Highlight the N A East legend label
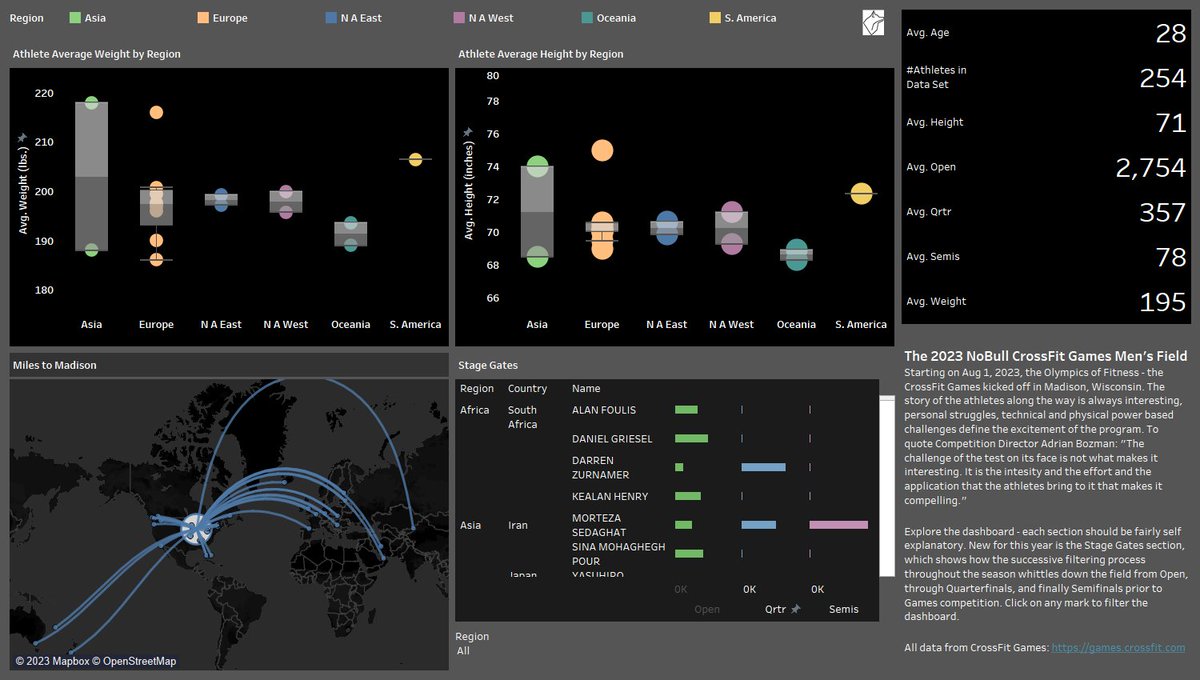Image resolution: width=1200 pixels, height=680 pixels. point(361,18)
